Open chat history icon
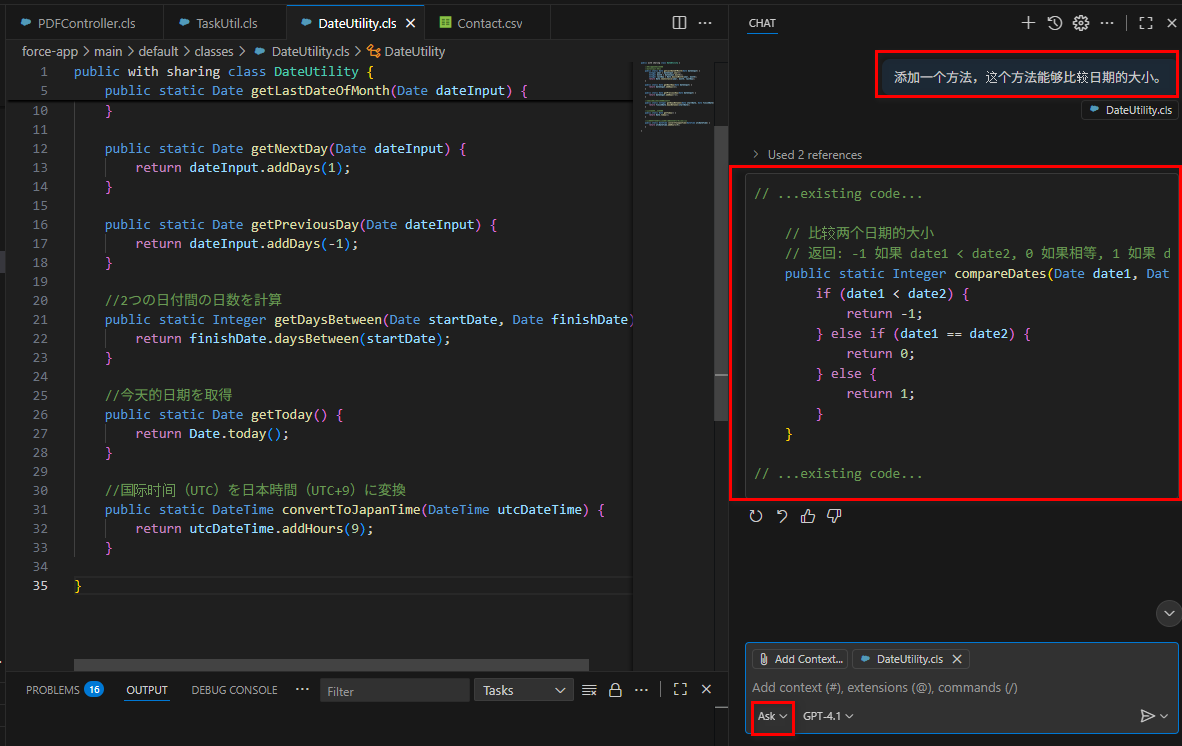The height and width of the screenshot is (746, 1182). coord(1054,23)
